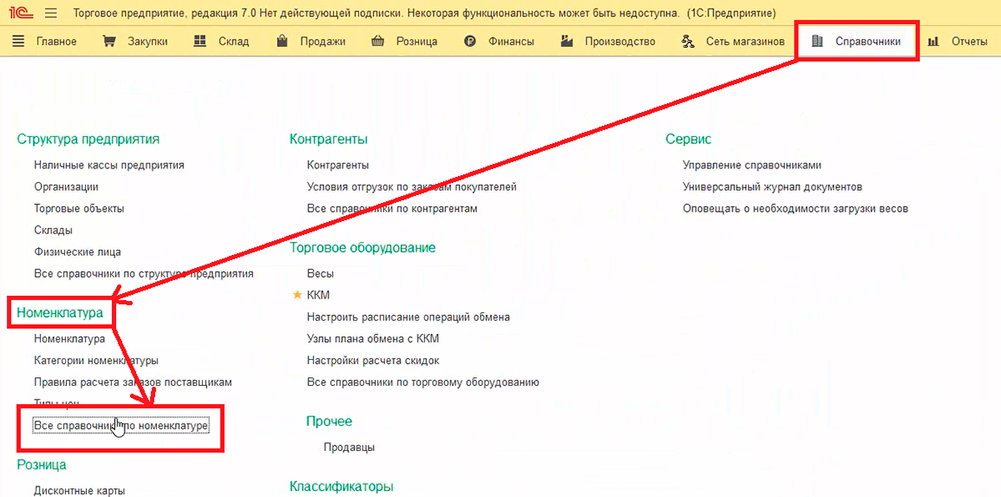This screenshot has width=1001, height=497.
Task: Click the 1C logo icon in title bar
Action: click(21, 13)
